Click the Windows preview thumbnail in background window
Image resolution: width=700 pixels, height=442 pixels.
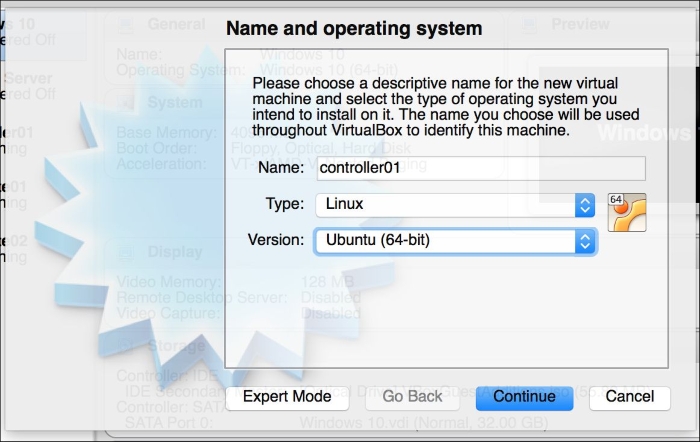[x=620, y=134]
